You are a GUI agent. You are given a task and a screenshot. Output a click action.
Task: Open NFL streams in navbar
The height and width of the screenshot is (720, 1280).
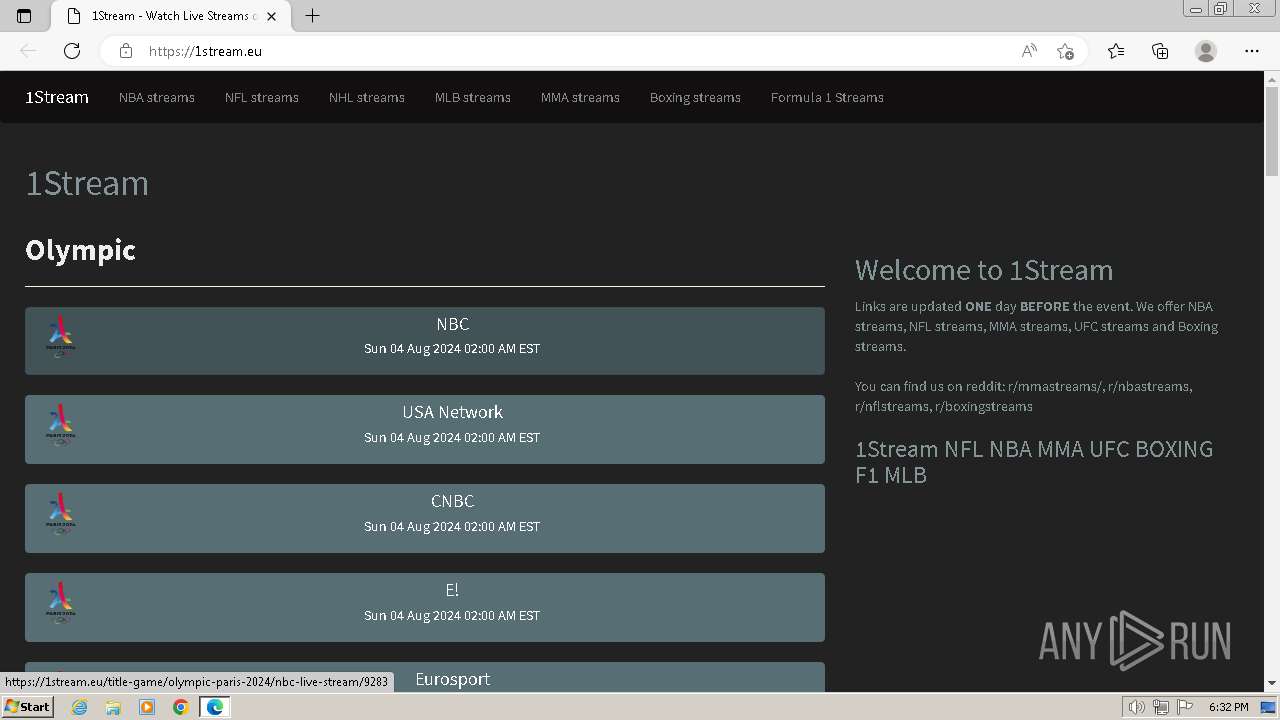point(262,97)
